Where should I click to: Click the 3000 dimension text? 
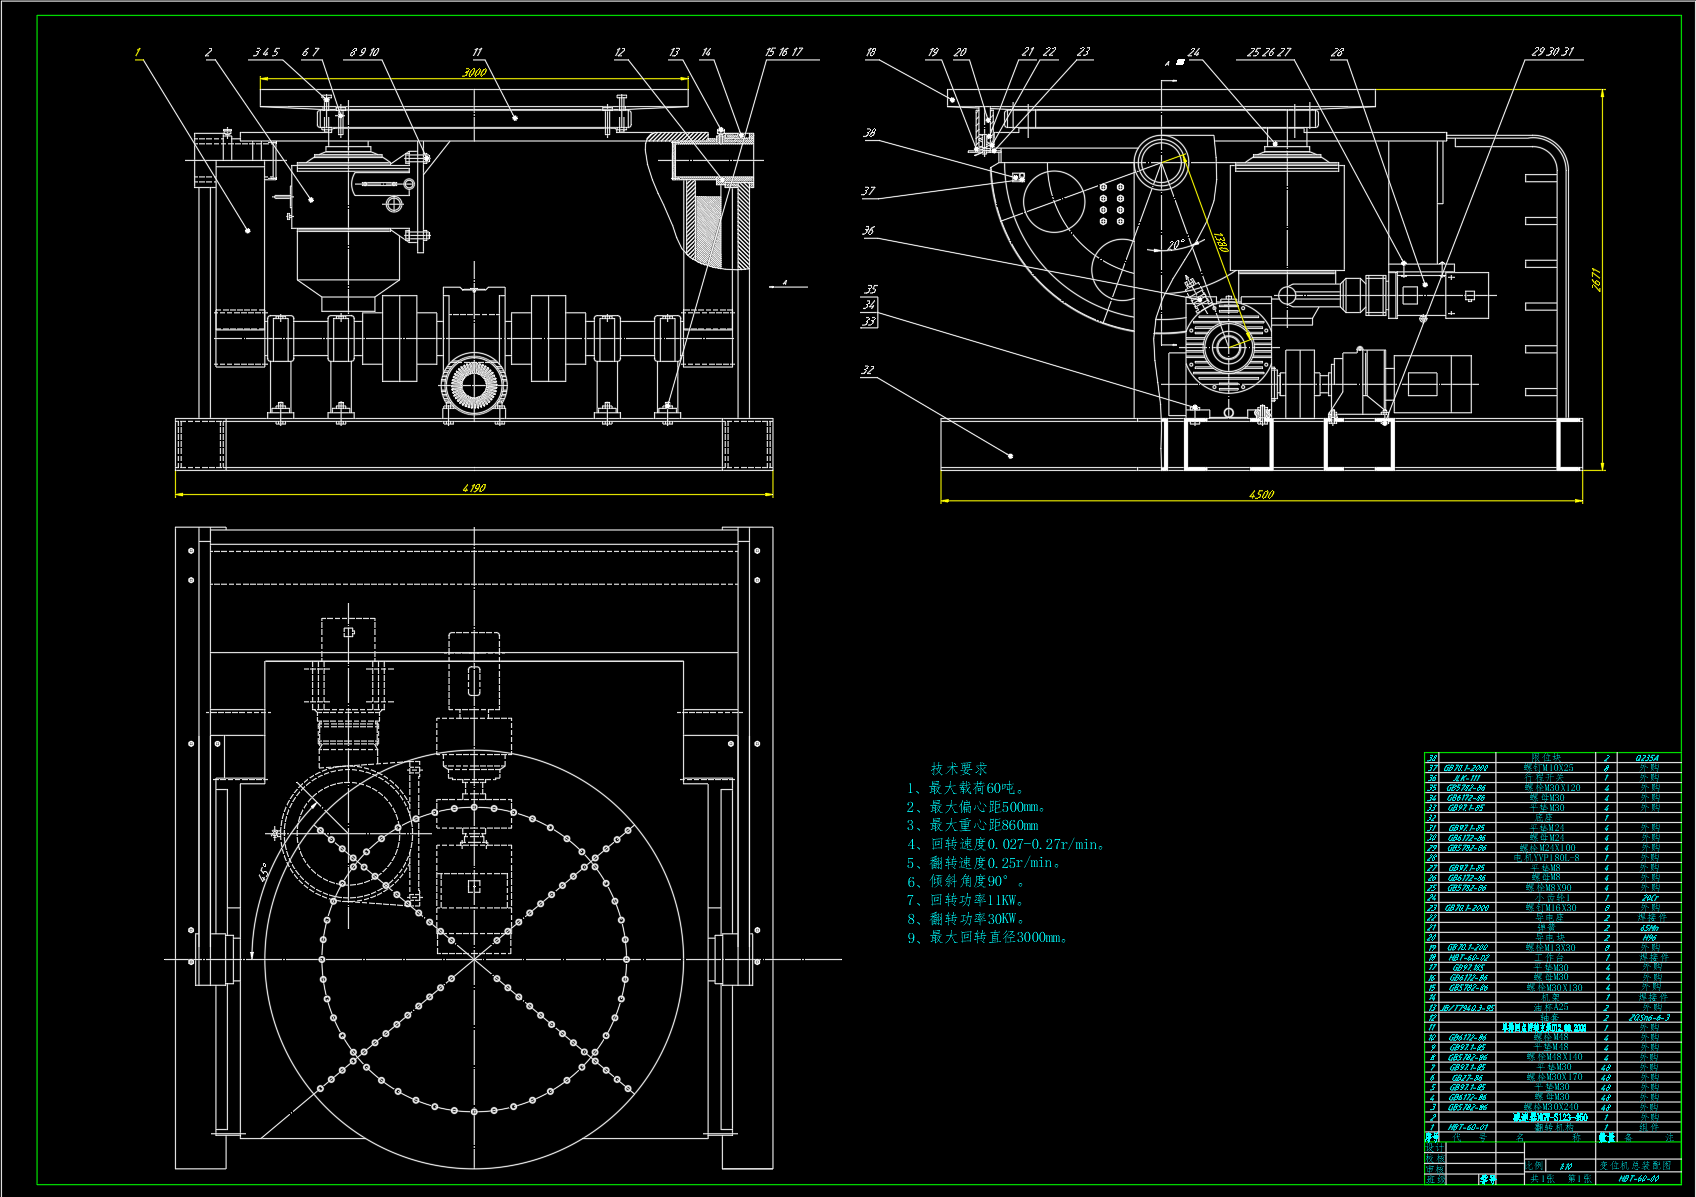coord(474,72)
